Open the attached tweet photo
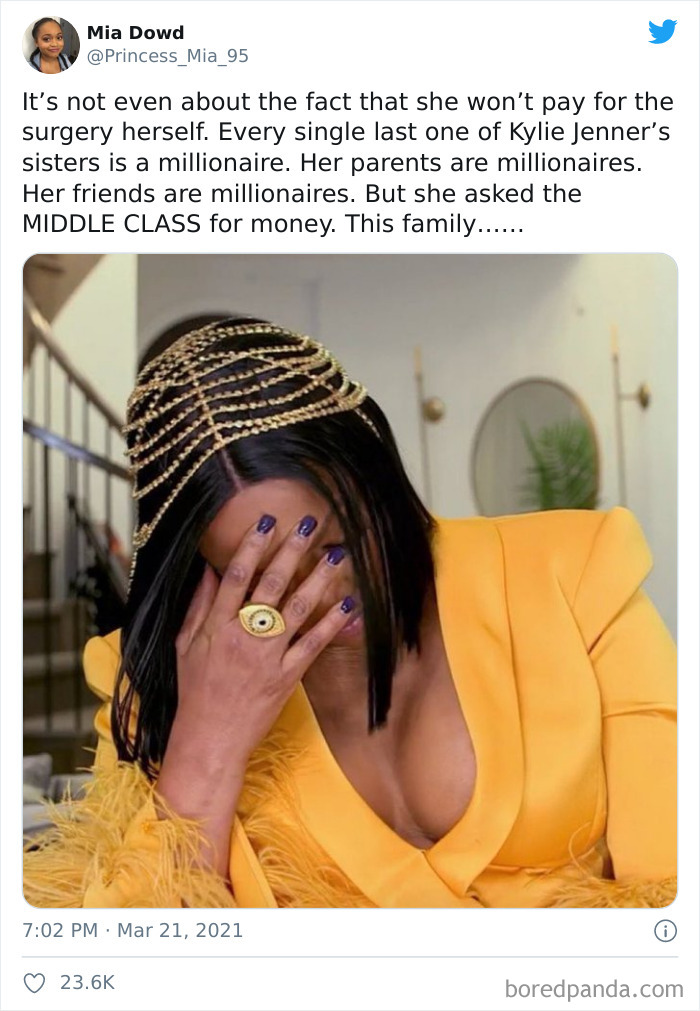The width and height of the screenshot is (700, 1011). [x=350, y=580]
